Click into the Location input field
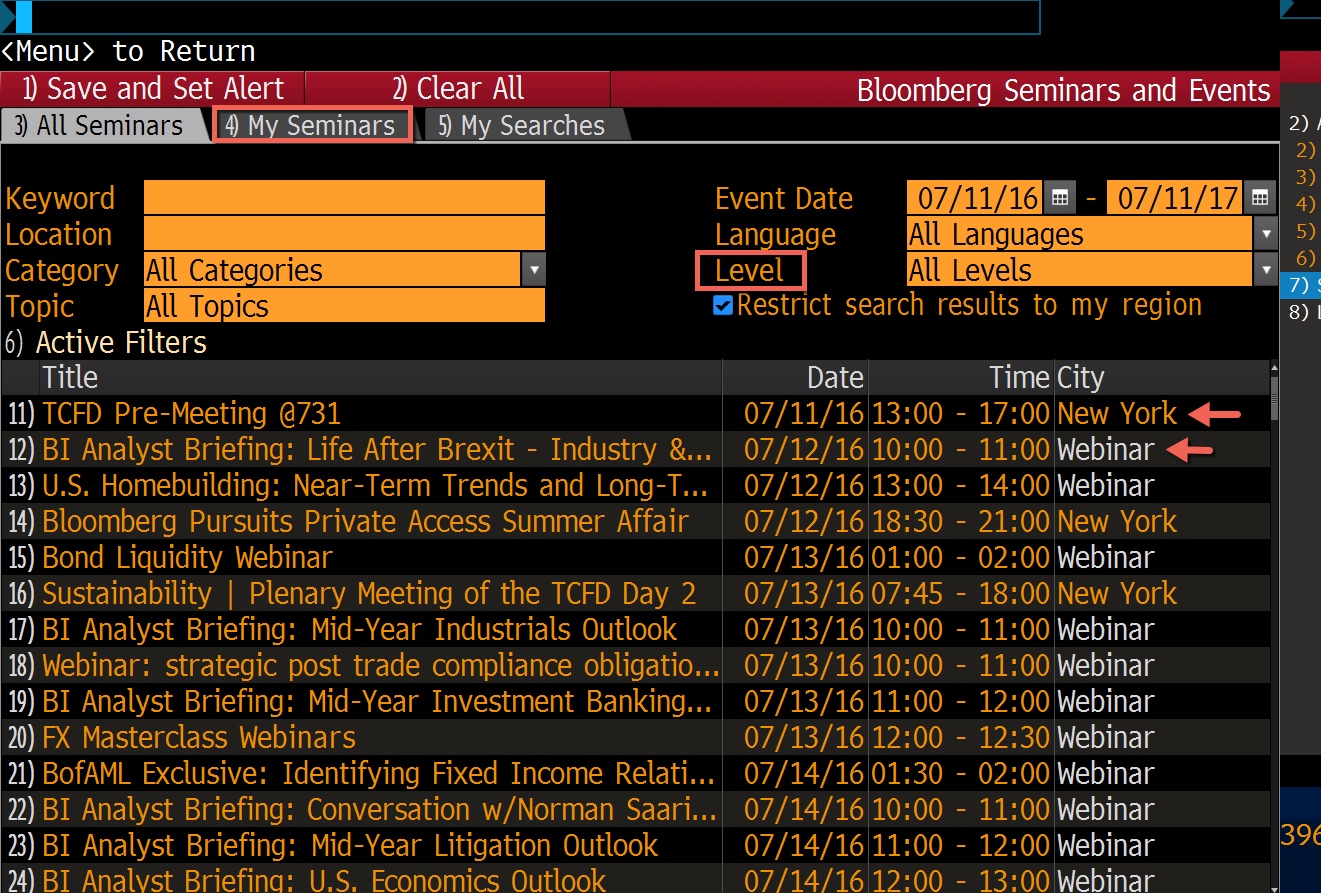This screenshot has height=893, width=1321. coord(344,234)
